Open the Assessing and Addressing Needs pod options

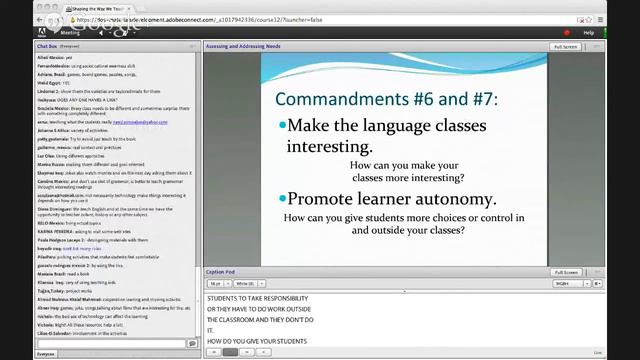[x=596, y=47]
